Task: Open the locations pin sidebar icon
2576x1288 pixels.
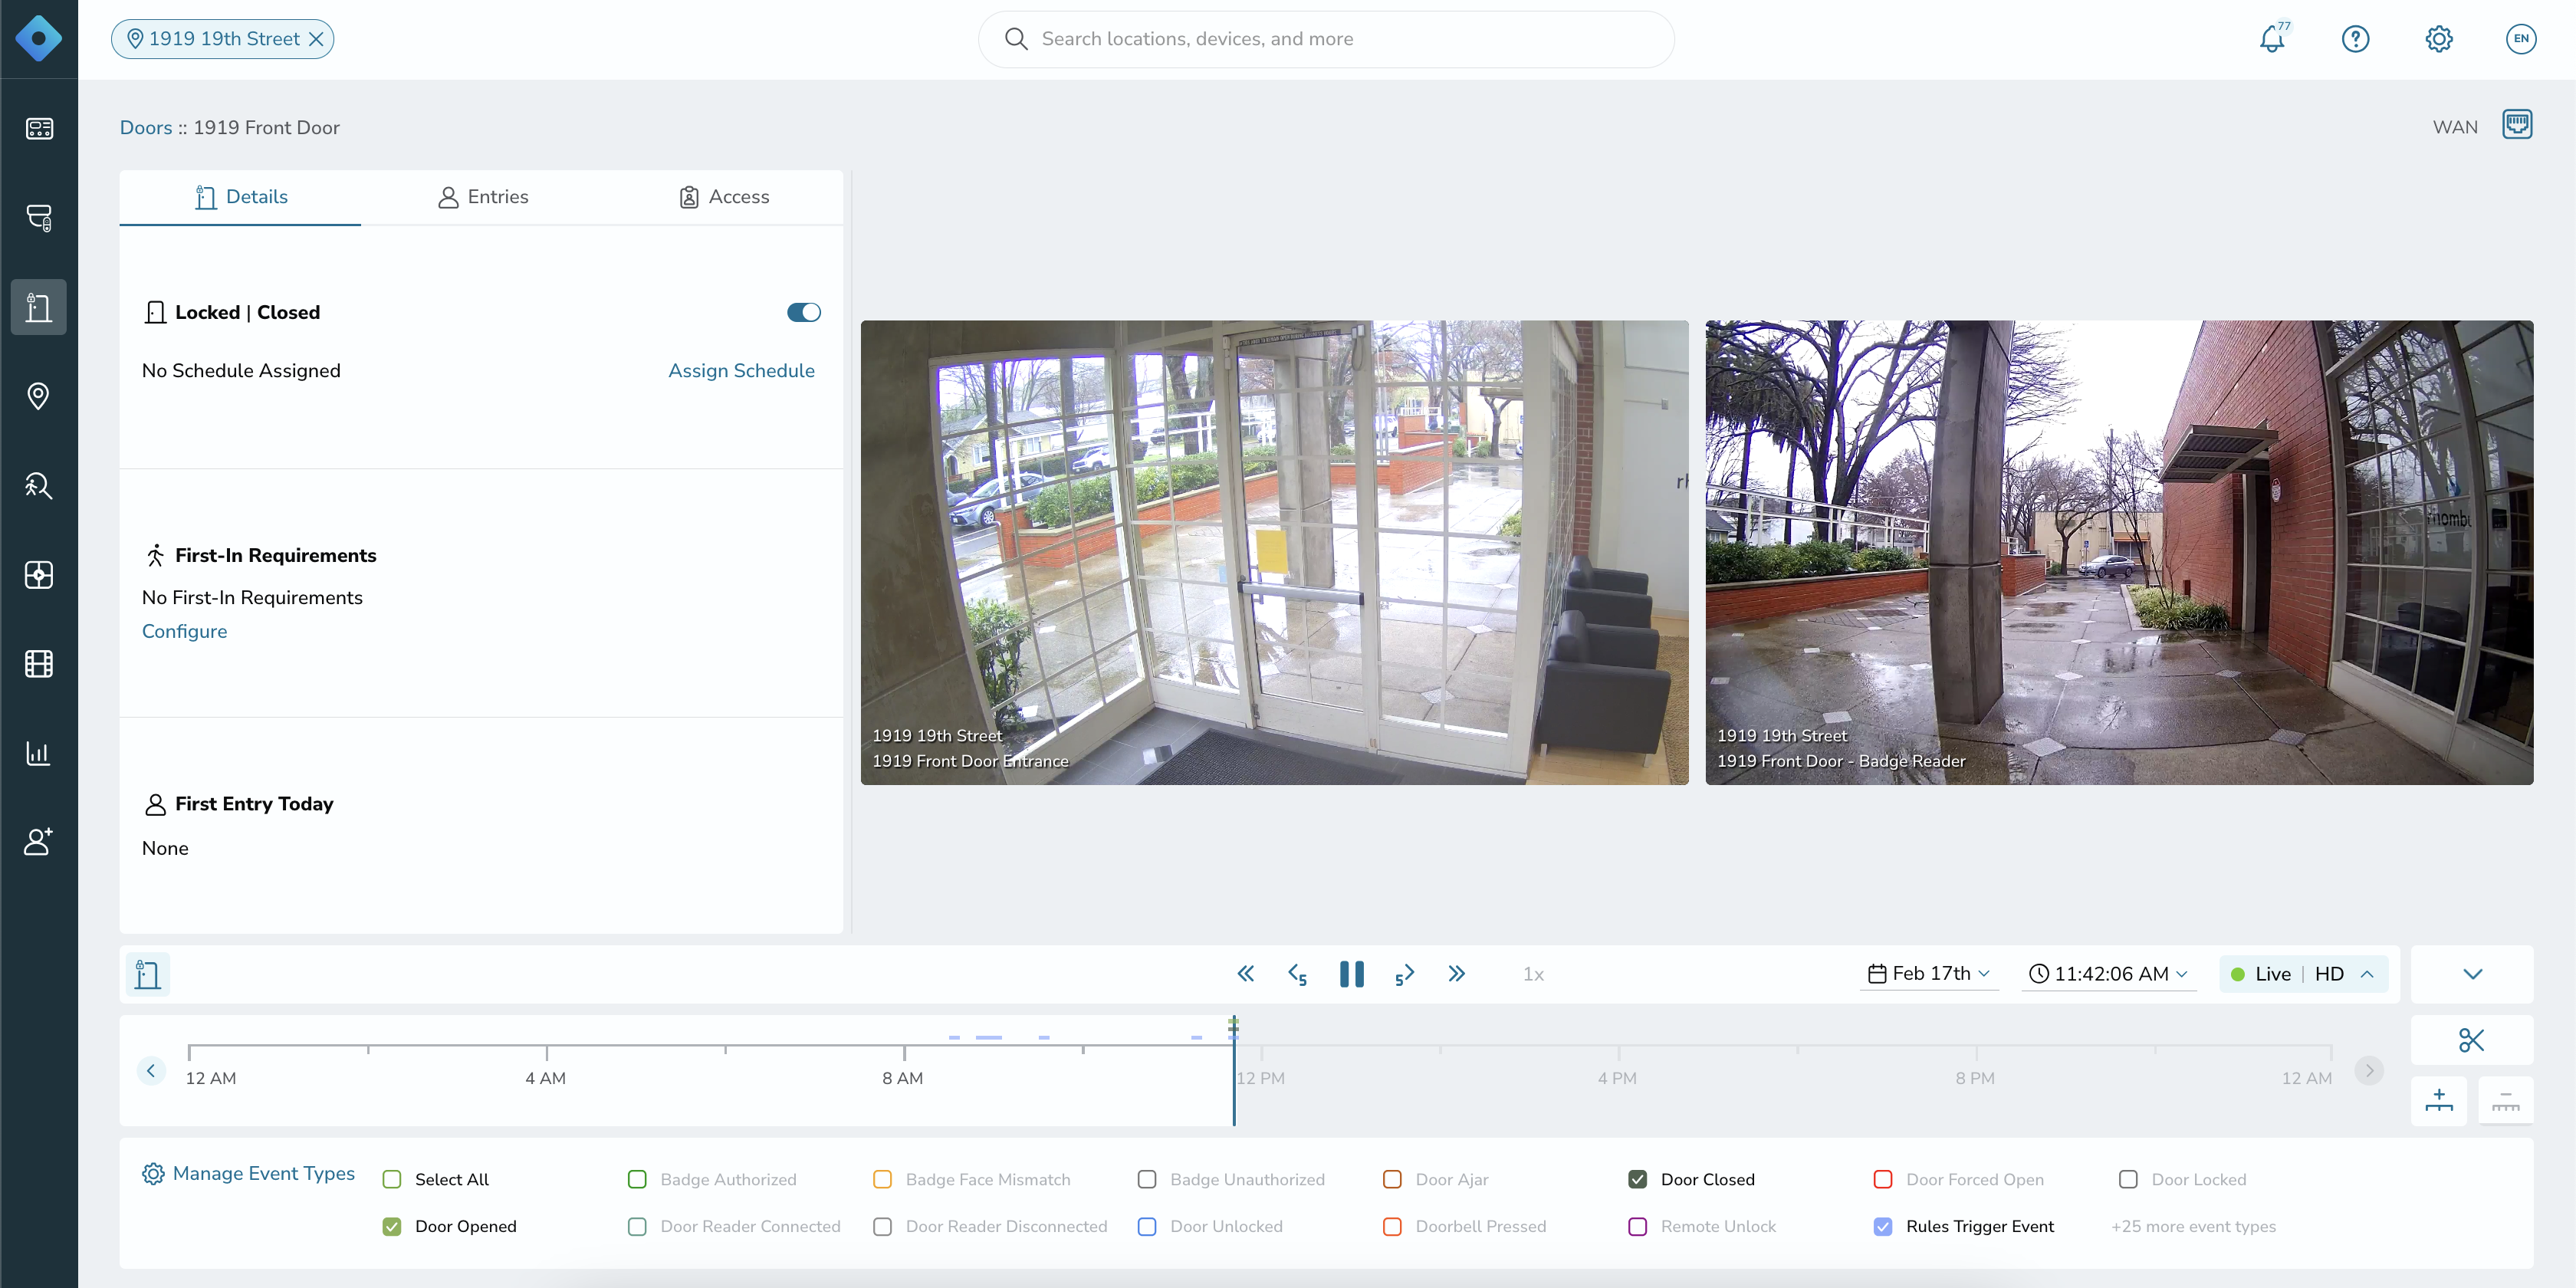Action: tap(39, 396)
